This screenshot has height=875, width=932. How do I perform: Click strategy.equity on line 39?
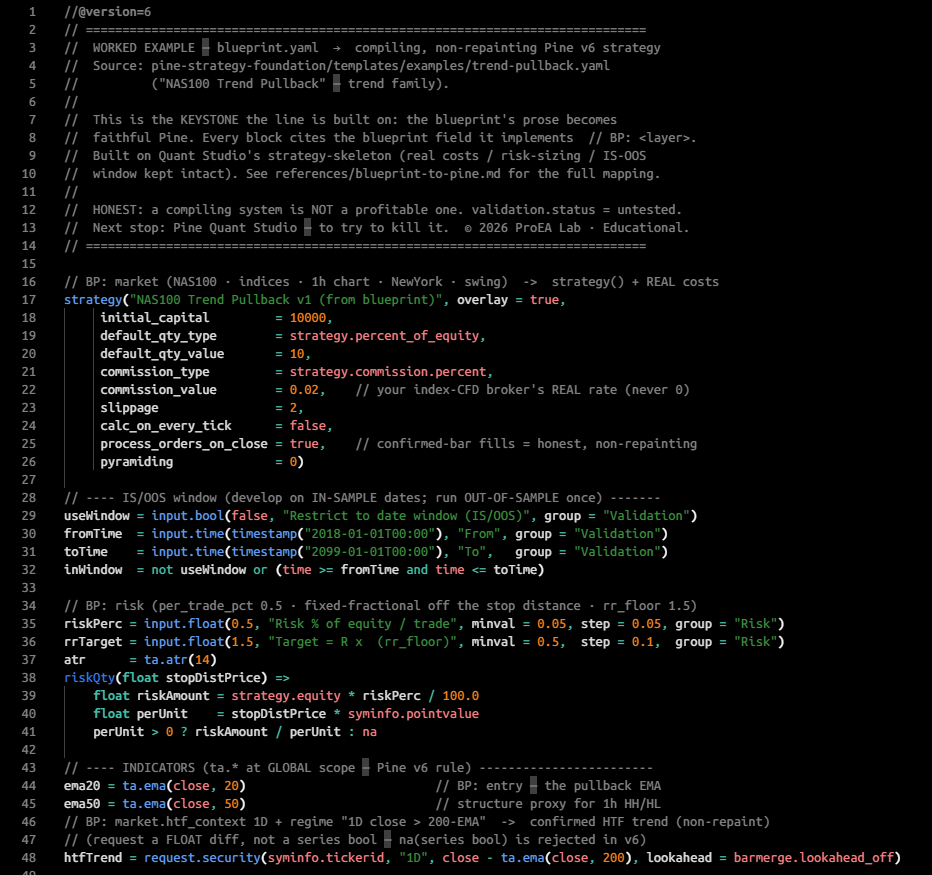pos(286,696)
